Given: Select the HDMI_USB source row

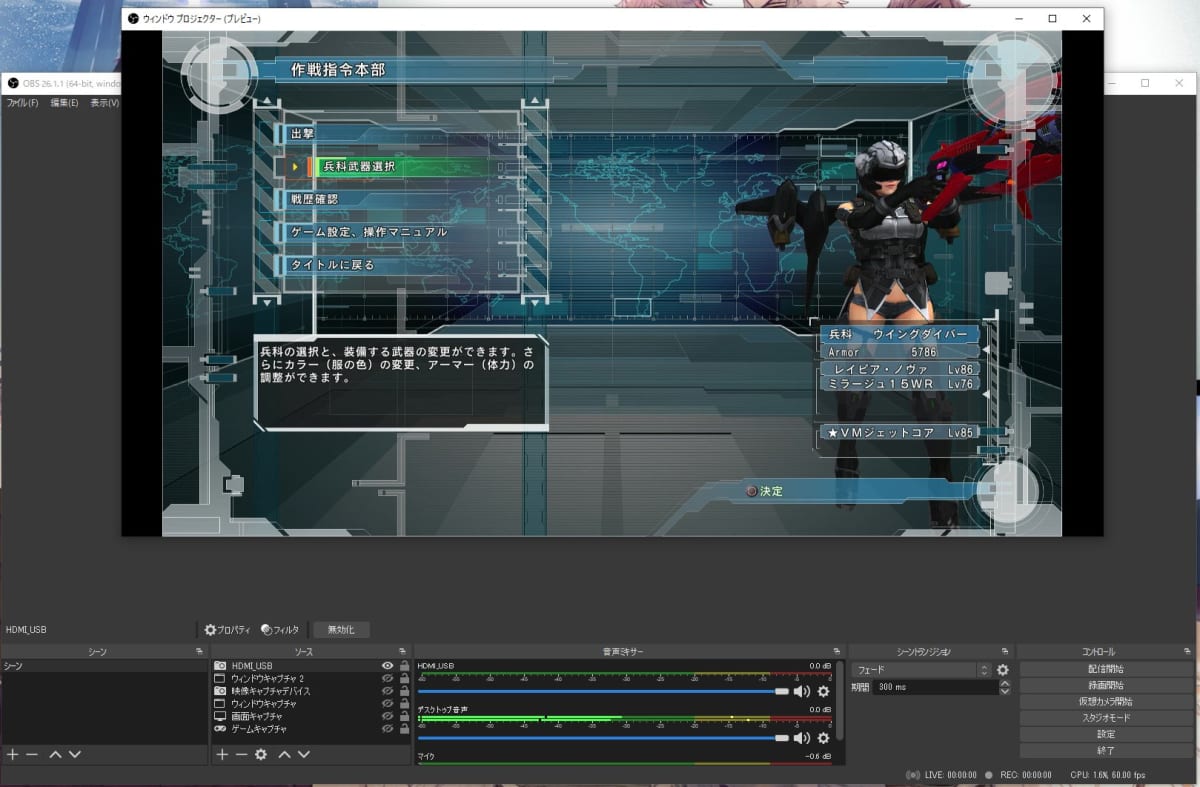Looking at the screenshot, I should click(311, 666).
